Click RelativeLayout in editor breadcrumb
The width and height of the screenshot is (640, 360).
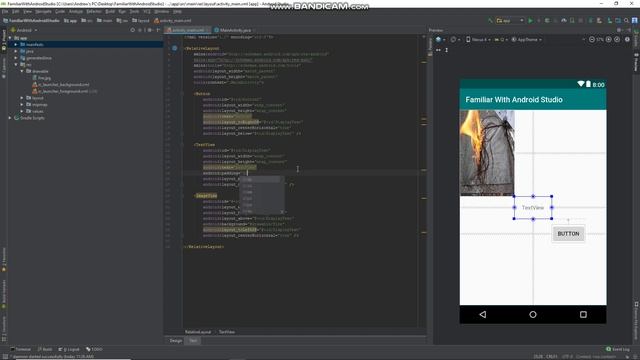(x=198, y=332)
